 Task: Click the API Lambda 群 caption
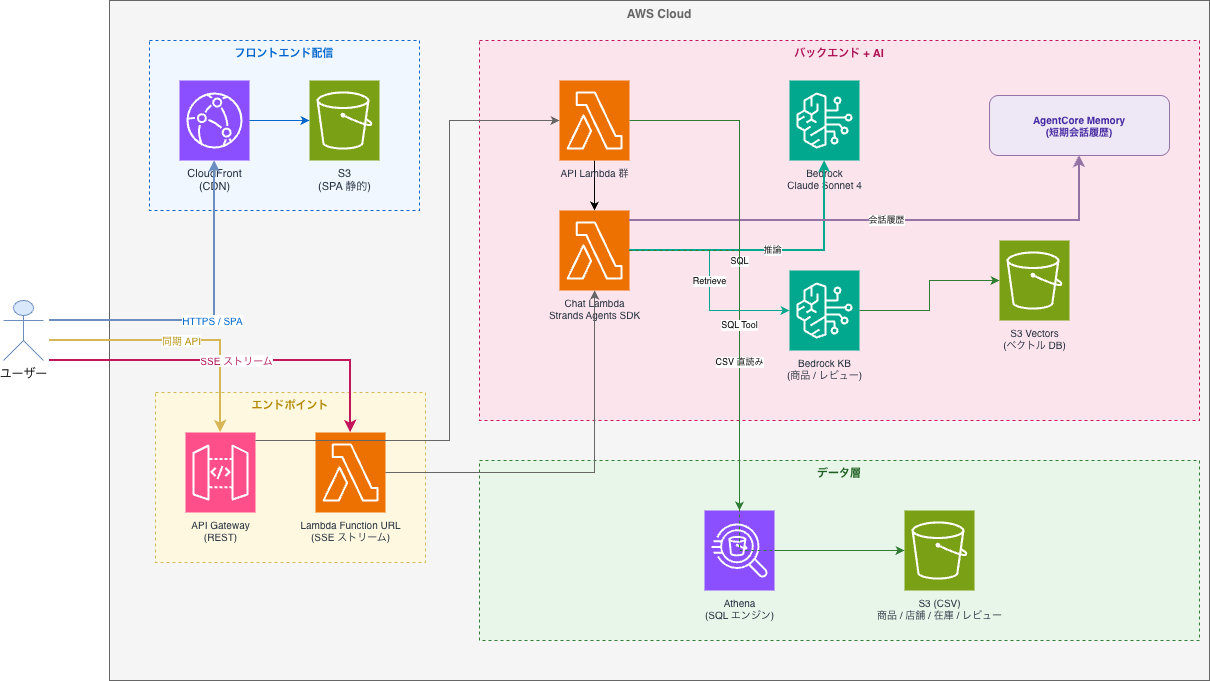tap(595, 174)
